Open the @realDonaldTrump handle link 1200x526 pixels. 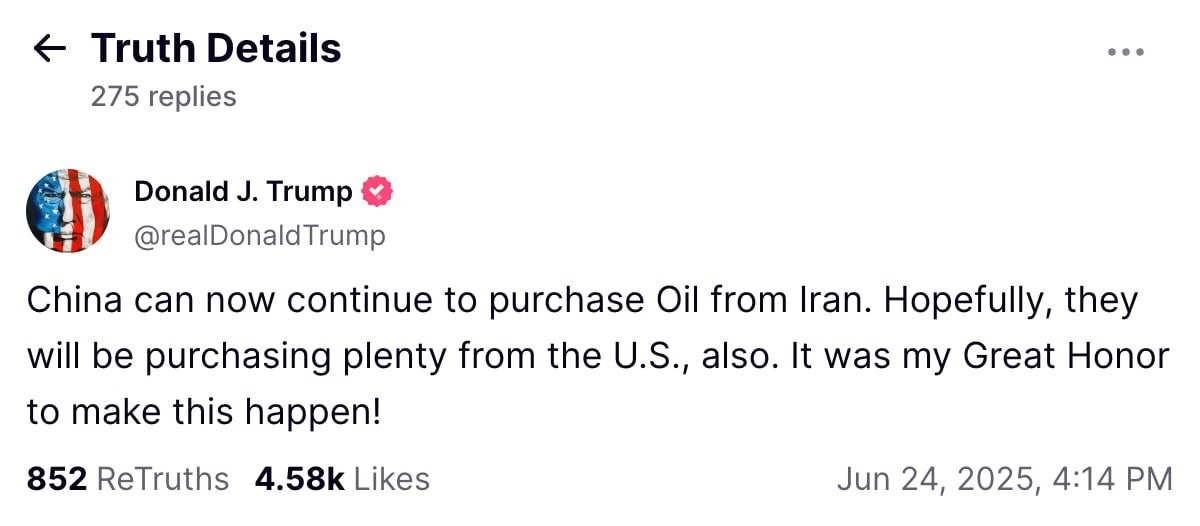[x=259, y=236]
